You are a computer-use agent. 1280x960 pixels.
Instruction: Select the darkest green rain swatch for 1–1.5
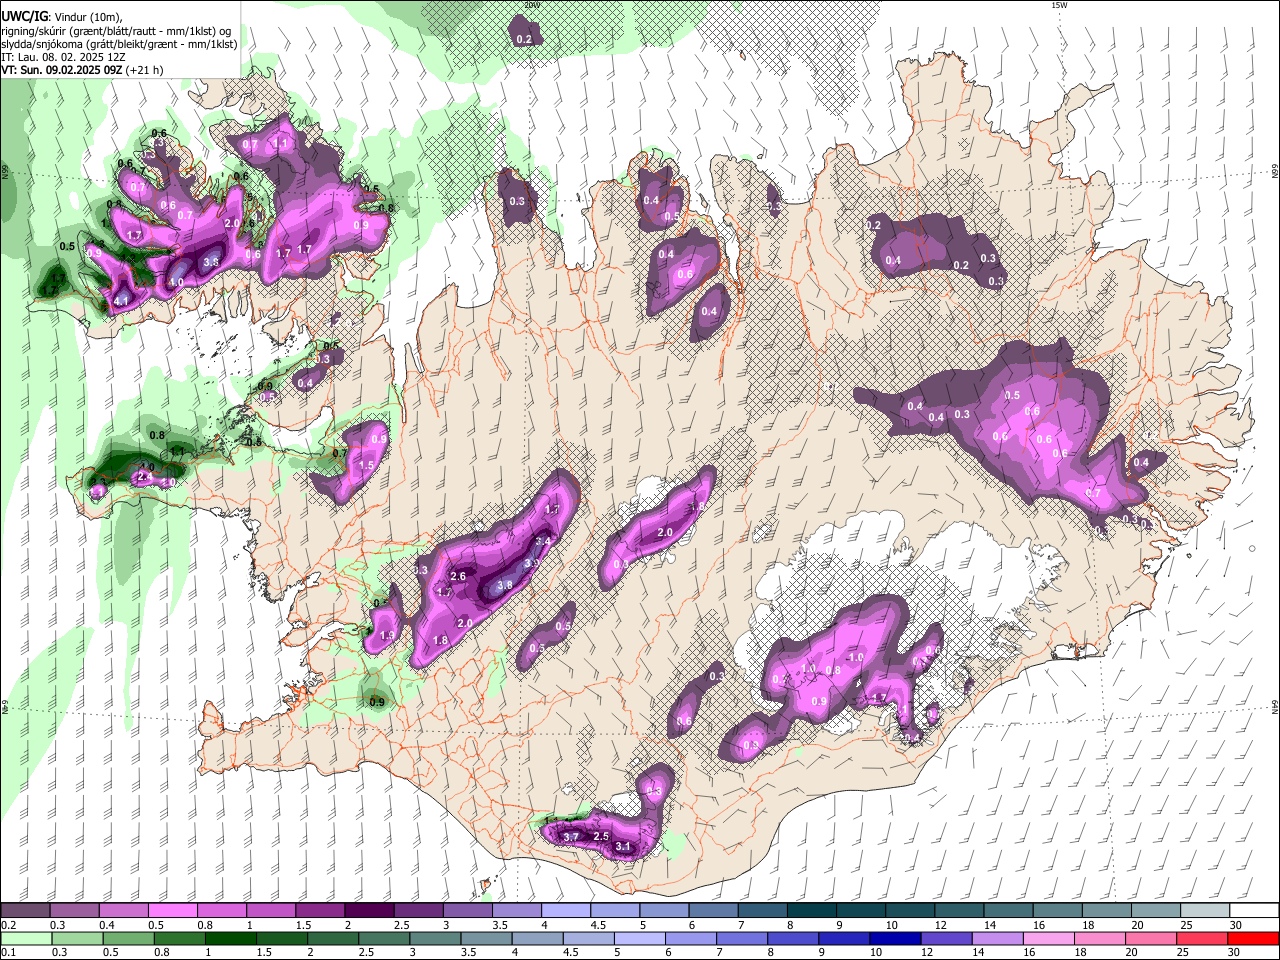coord(231,938)
